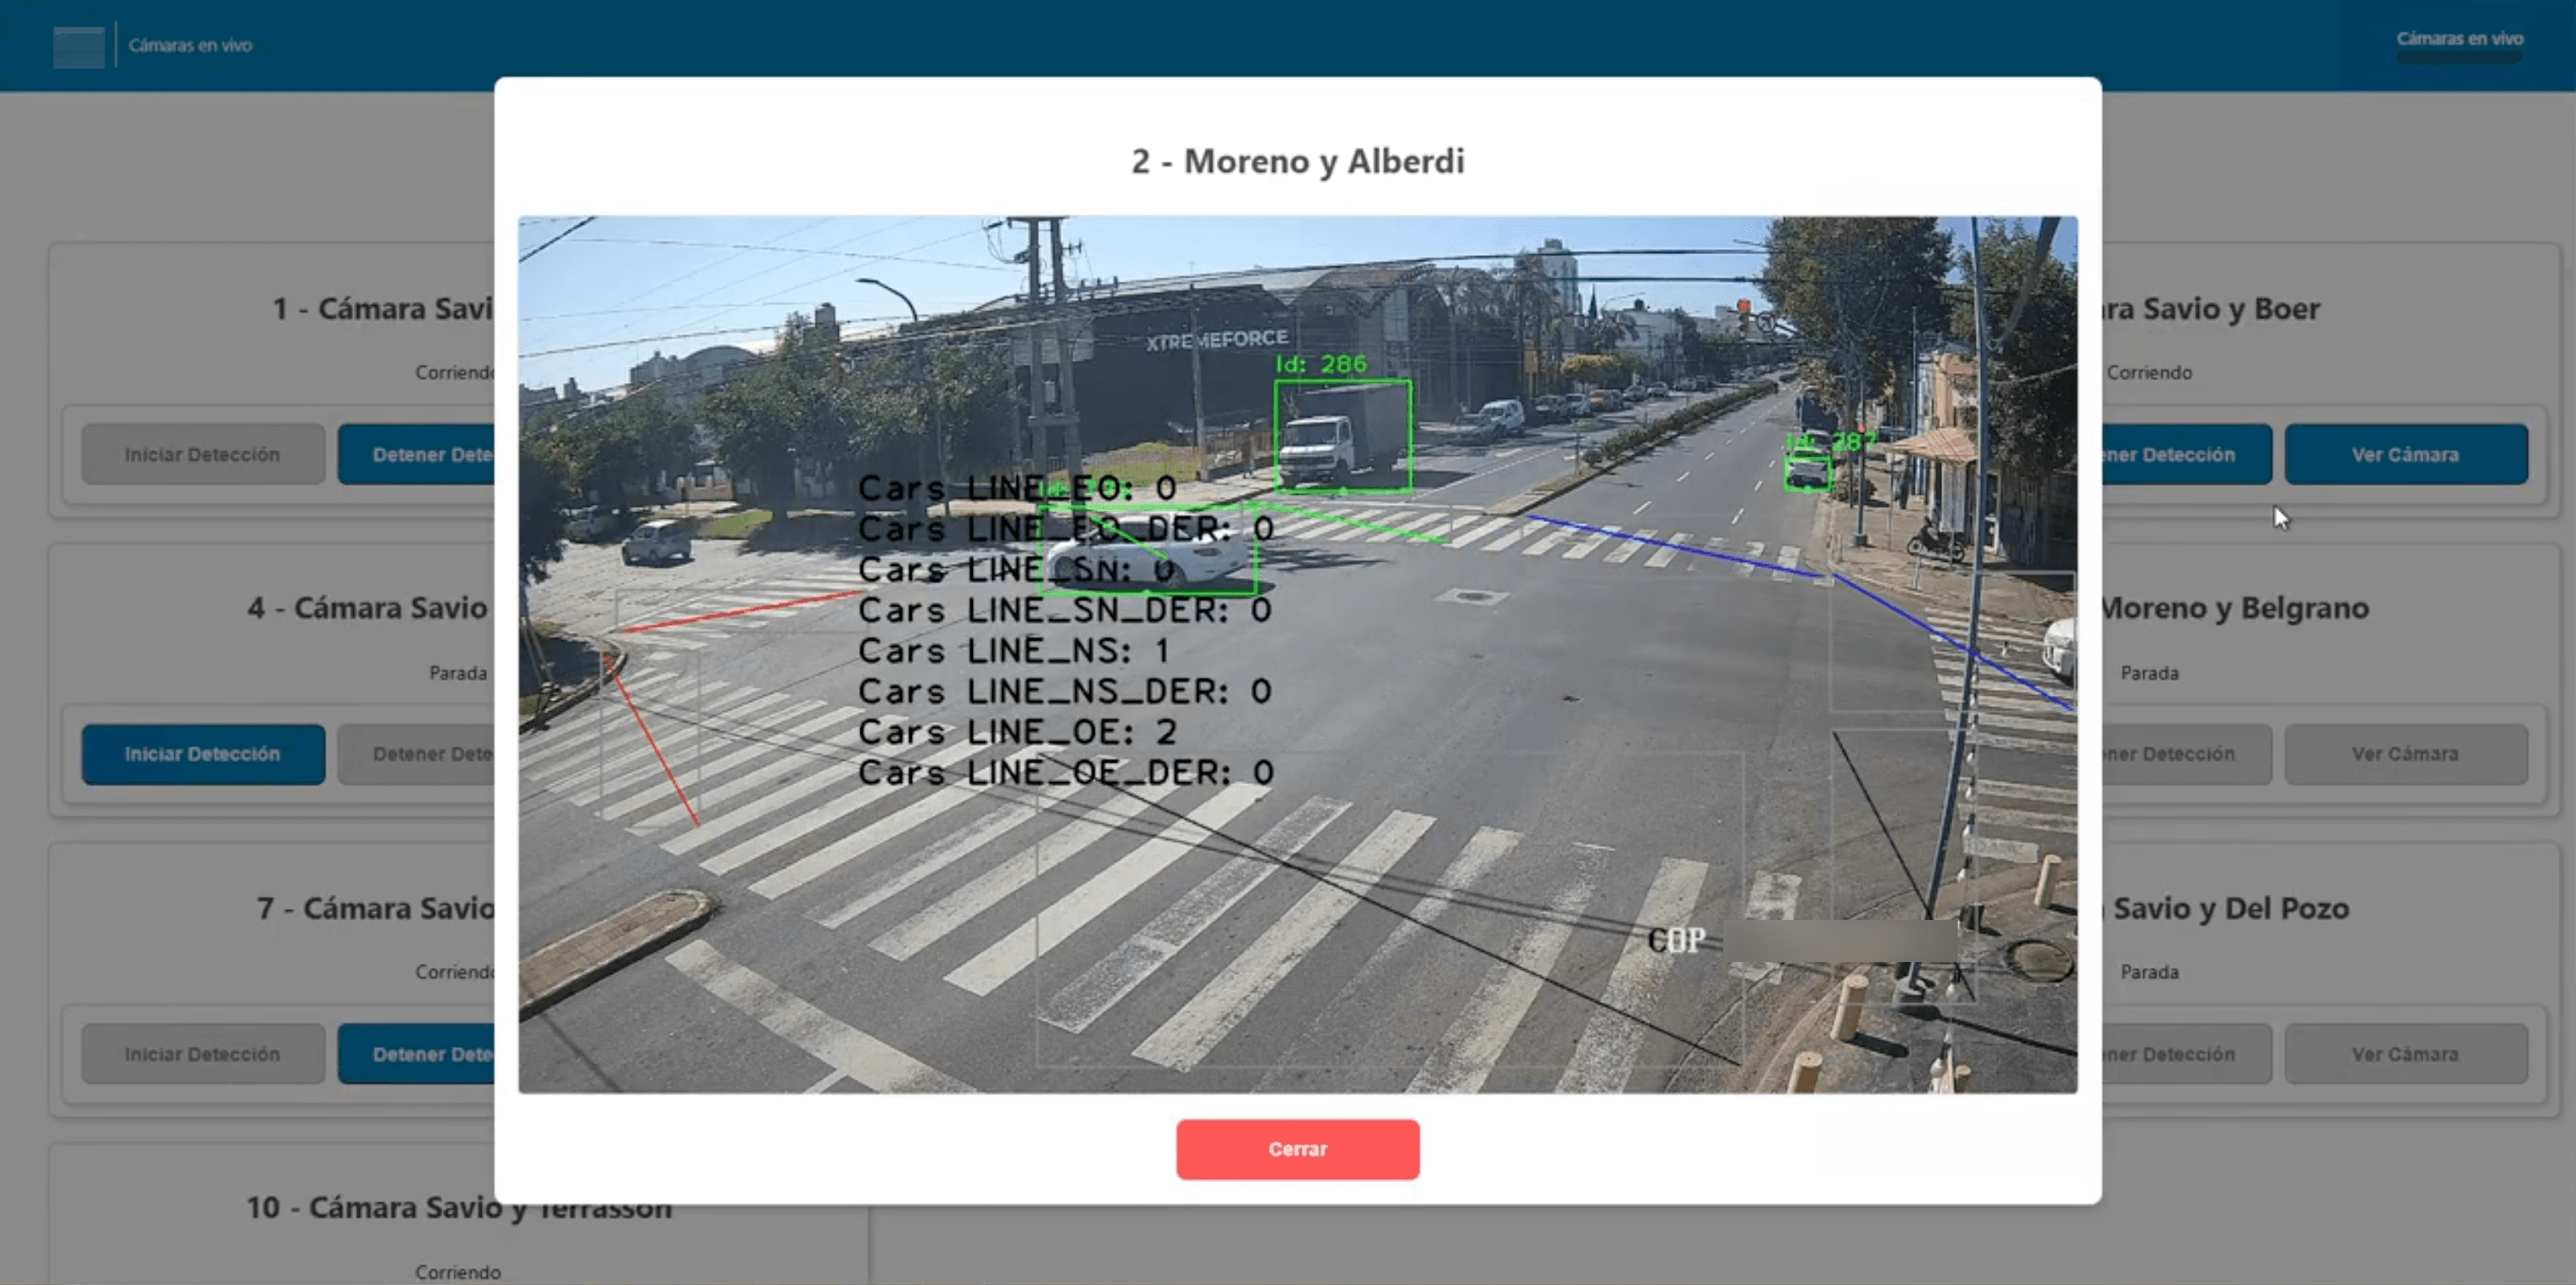The image size is (2576, 1285).
Task: Open 'Cámaras en vivo' header title link
Action: 190,45
